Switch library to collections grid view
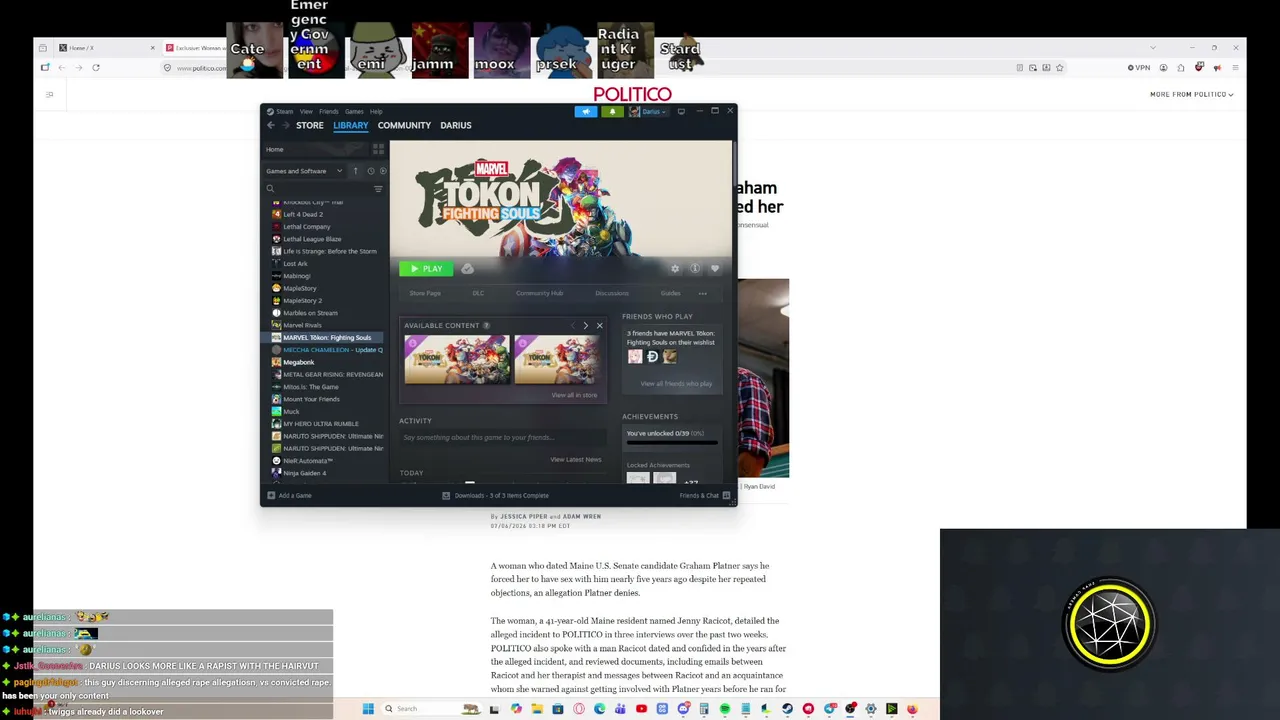The width and height of the screenshot is (1280, 720). tap(378, 149)
